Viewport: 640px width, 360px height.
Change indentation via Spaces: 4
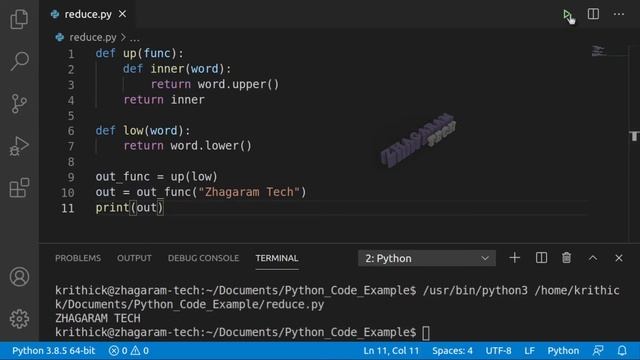coord(452,351)
